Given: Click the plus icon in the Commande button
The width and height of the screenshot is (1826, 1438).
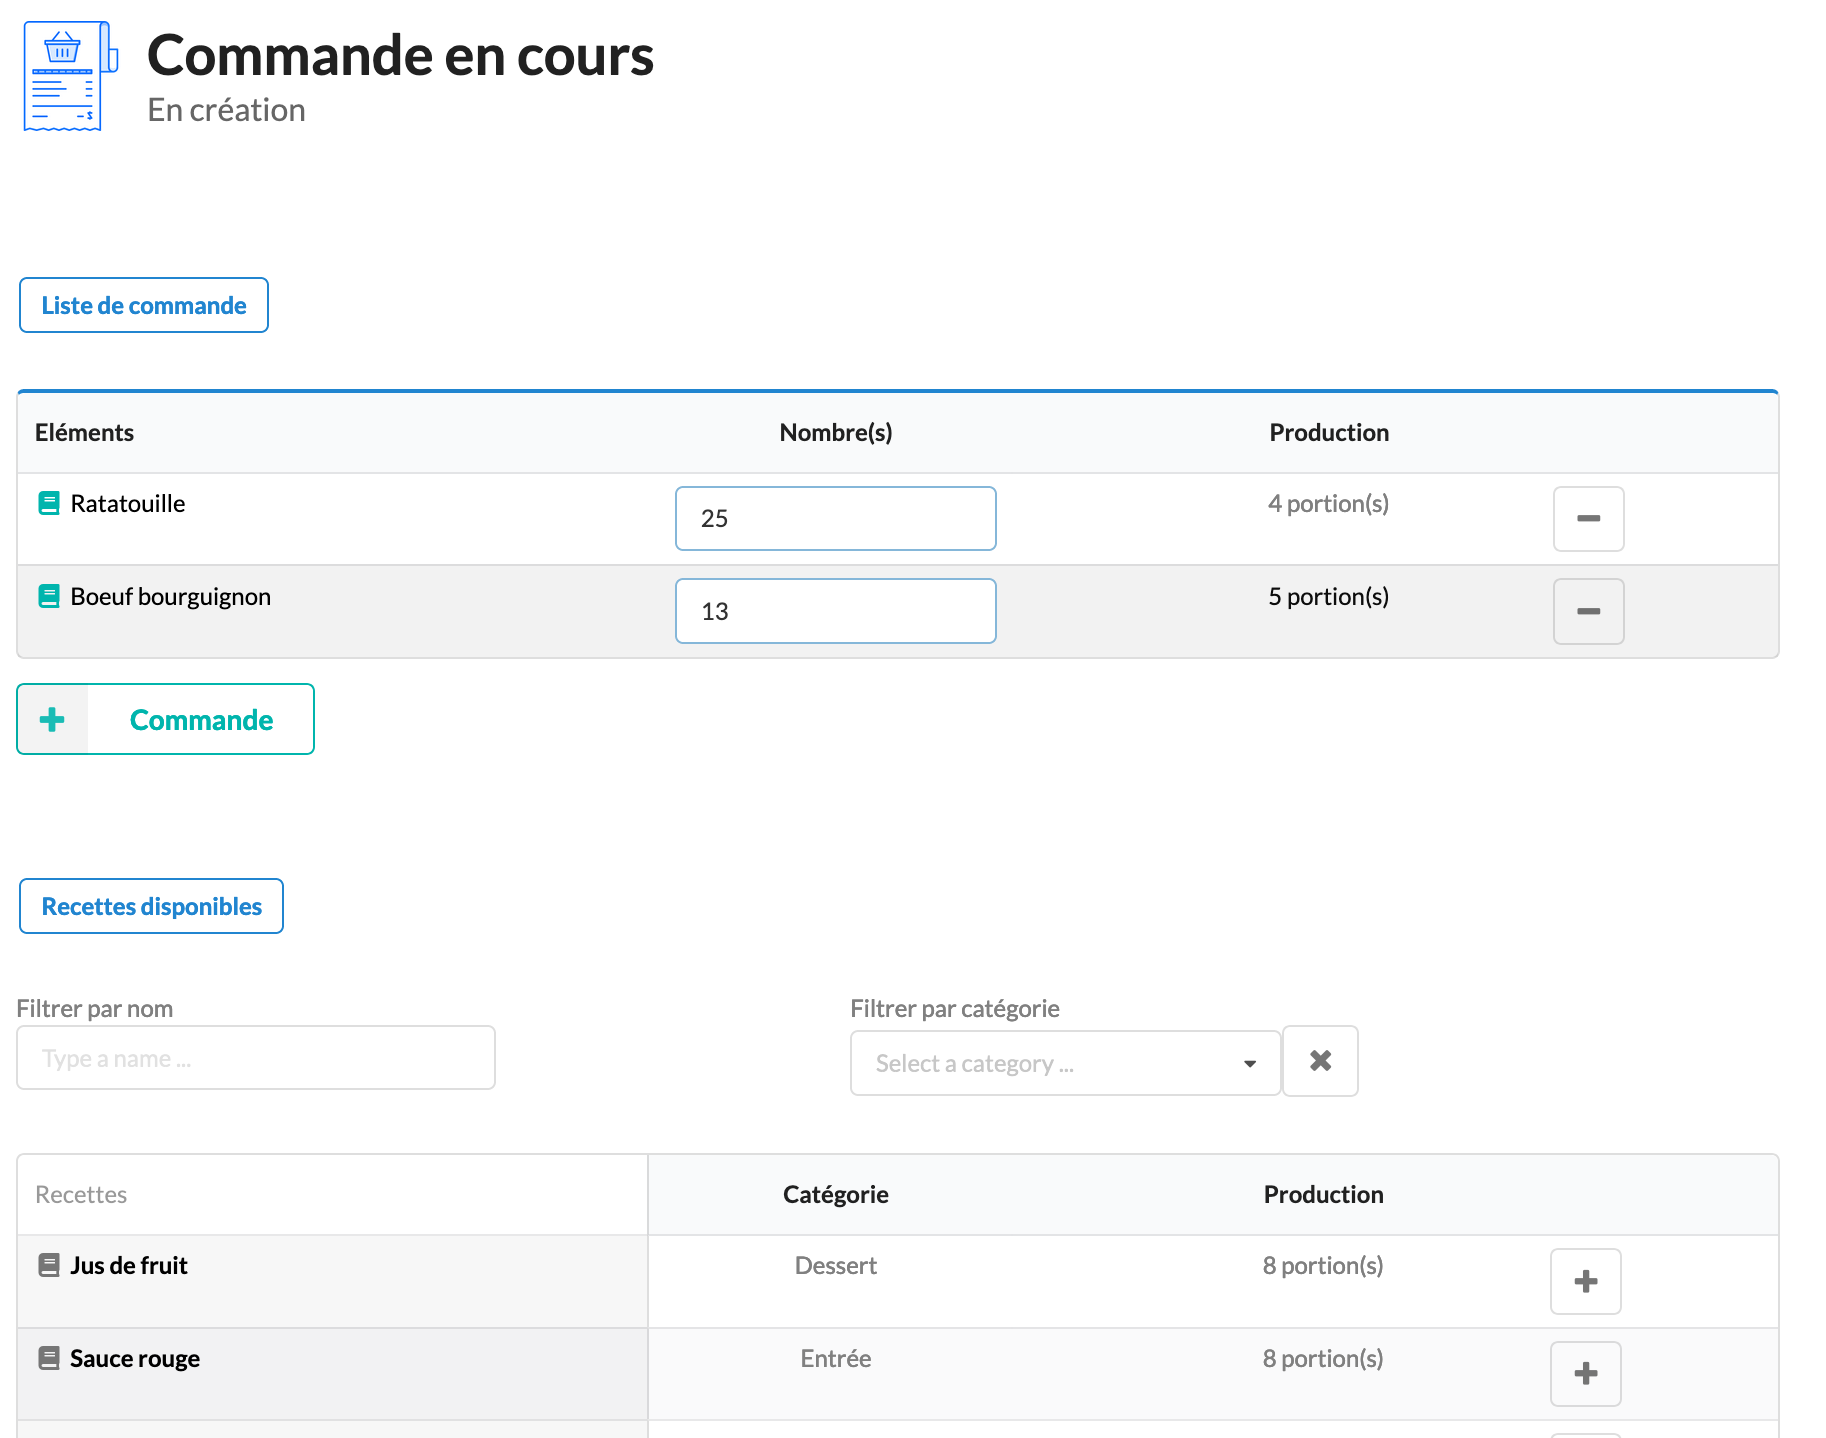Looking at the screenshot, I should point(51,719).
